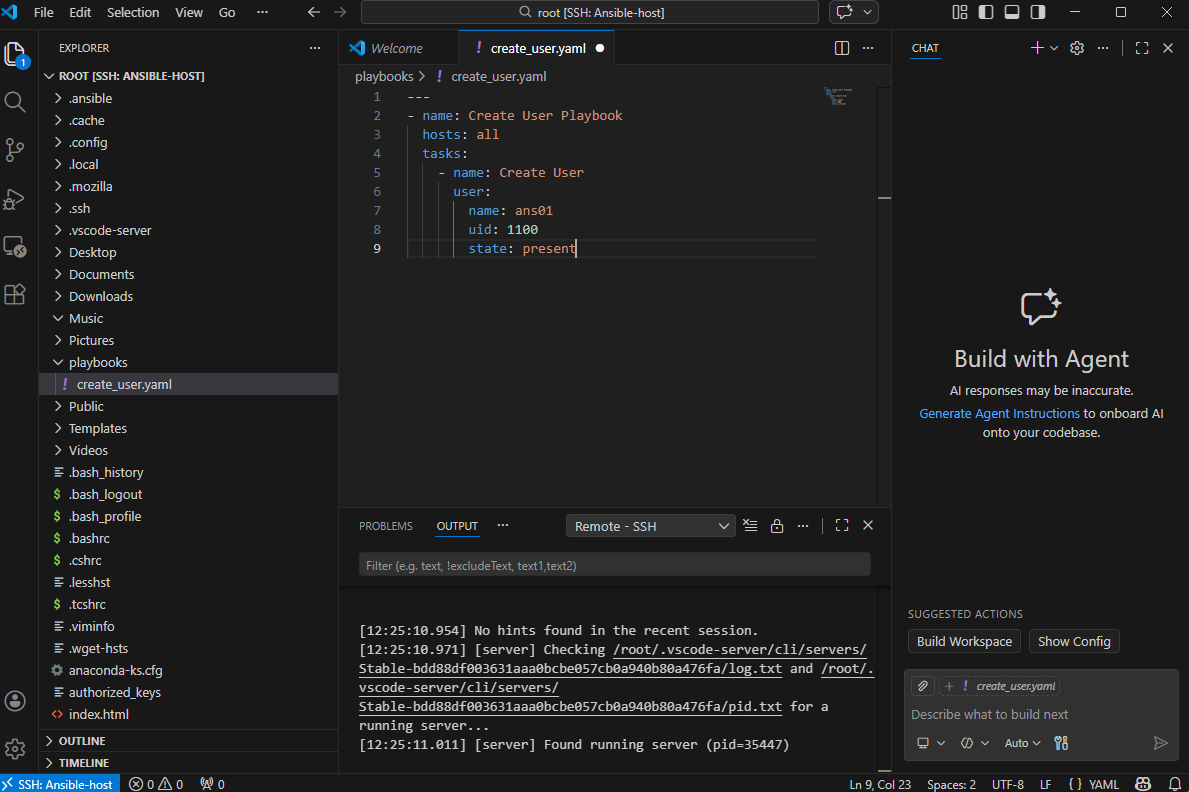Open the Edit menu
This screenshot has height=792, width=1189.
point(80,12)
